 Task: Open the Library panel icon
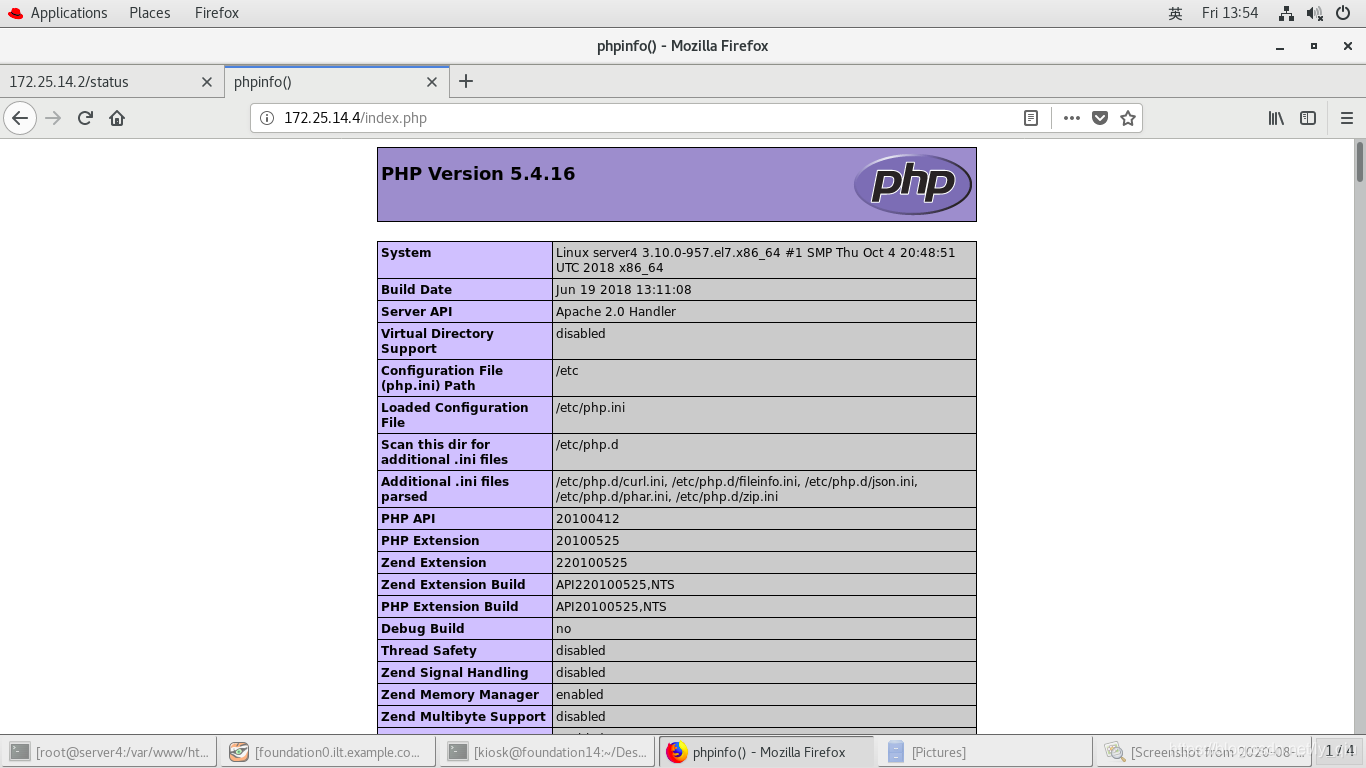[1276, 118]
